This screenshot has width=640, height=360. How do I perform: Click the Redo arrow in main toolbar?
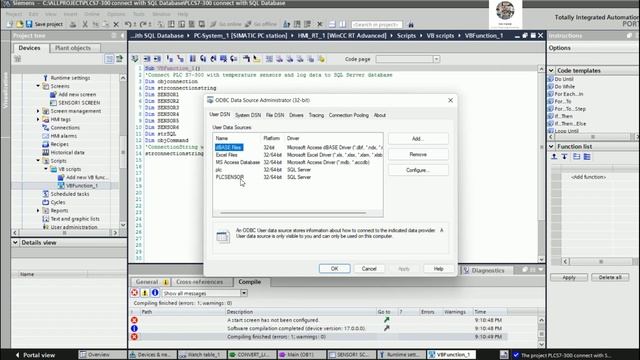(x=143, y=24)
